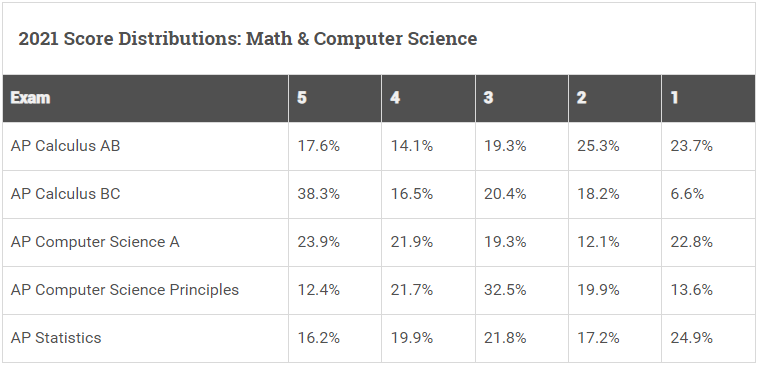Select the AP Calculus BC row label
758x365 pixels.
[65, 194]
